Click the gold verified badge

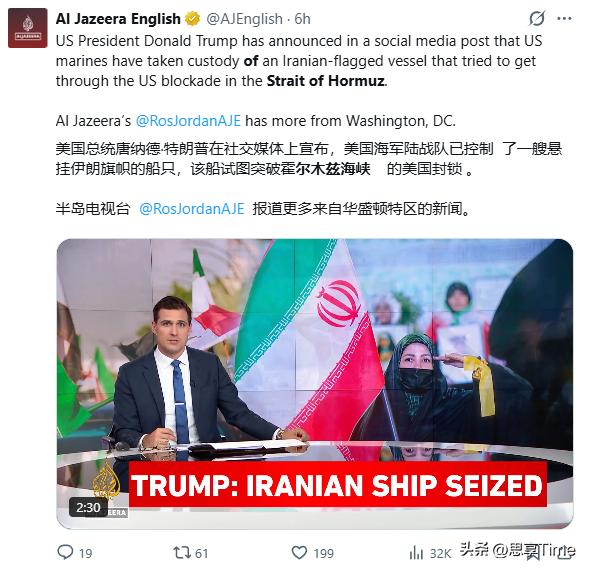[x=192, y=19]
